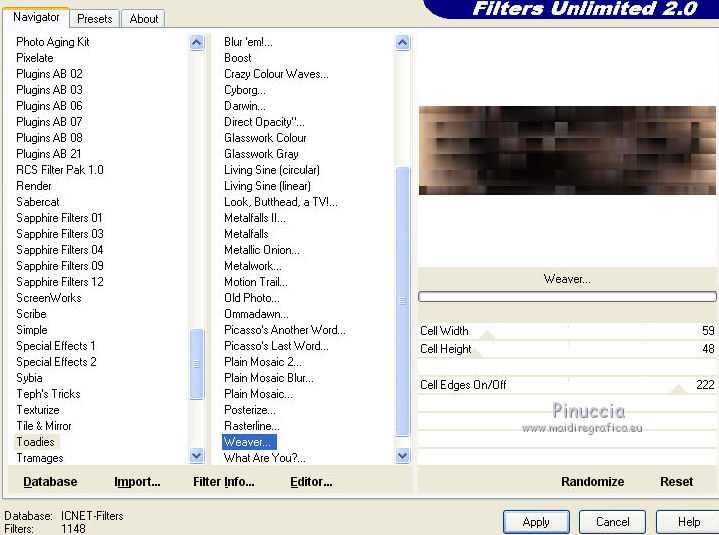Click the Weaver preview image
The height and width of the screenshot is (535, 719).
tap(567, 150)
